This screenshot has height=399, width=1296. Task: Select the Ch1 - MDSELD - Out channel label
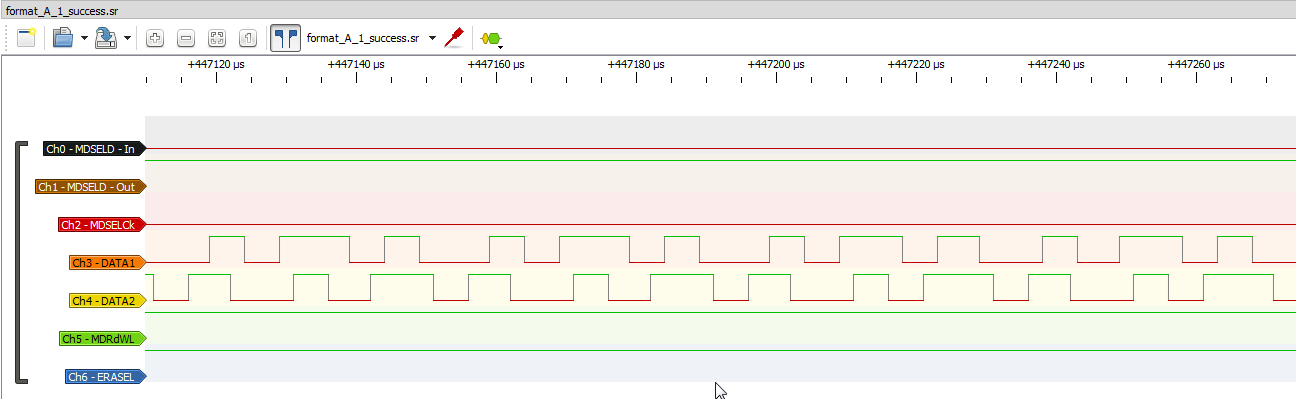click(x=91, y=187)
